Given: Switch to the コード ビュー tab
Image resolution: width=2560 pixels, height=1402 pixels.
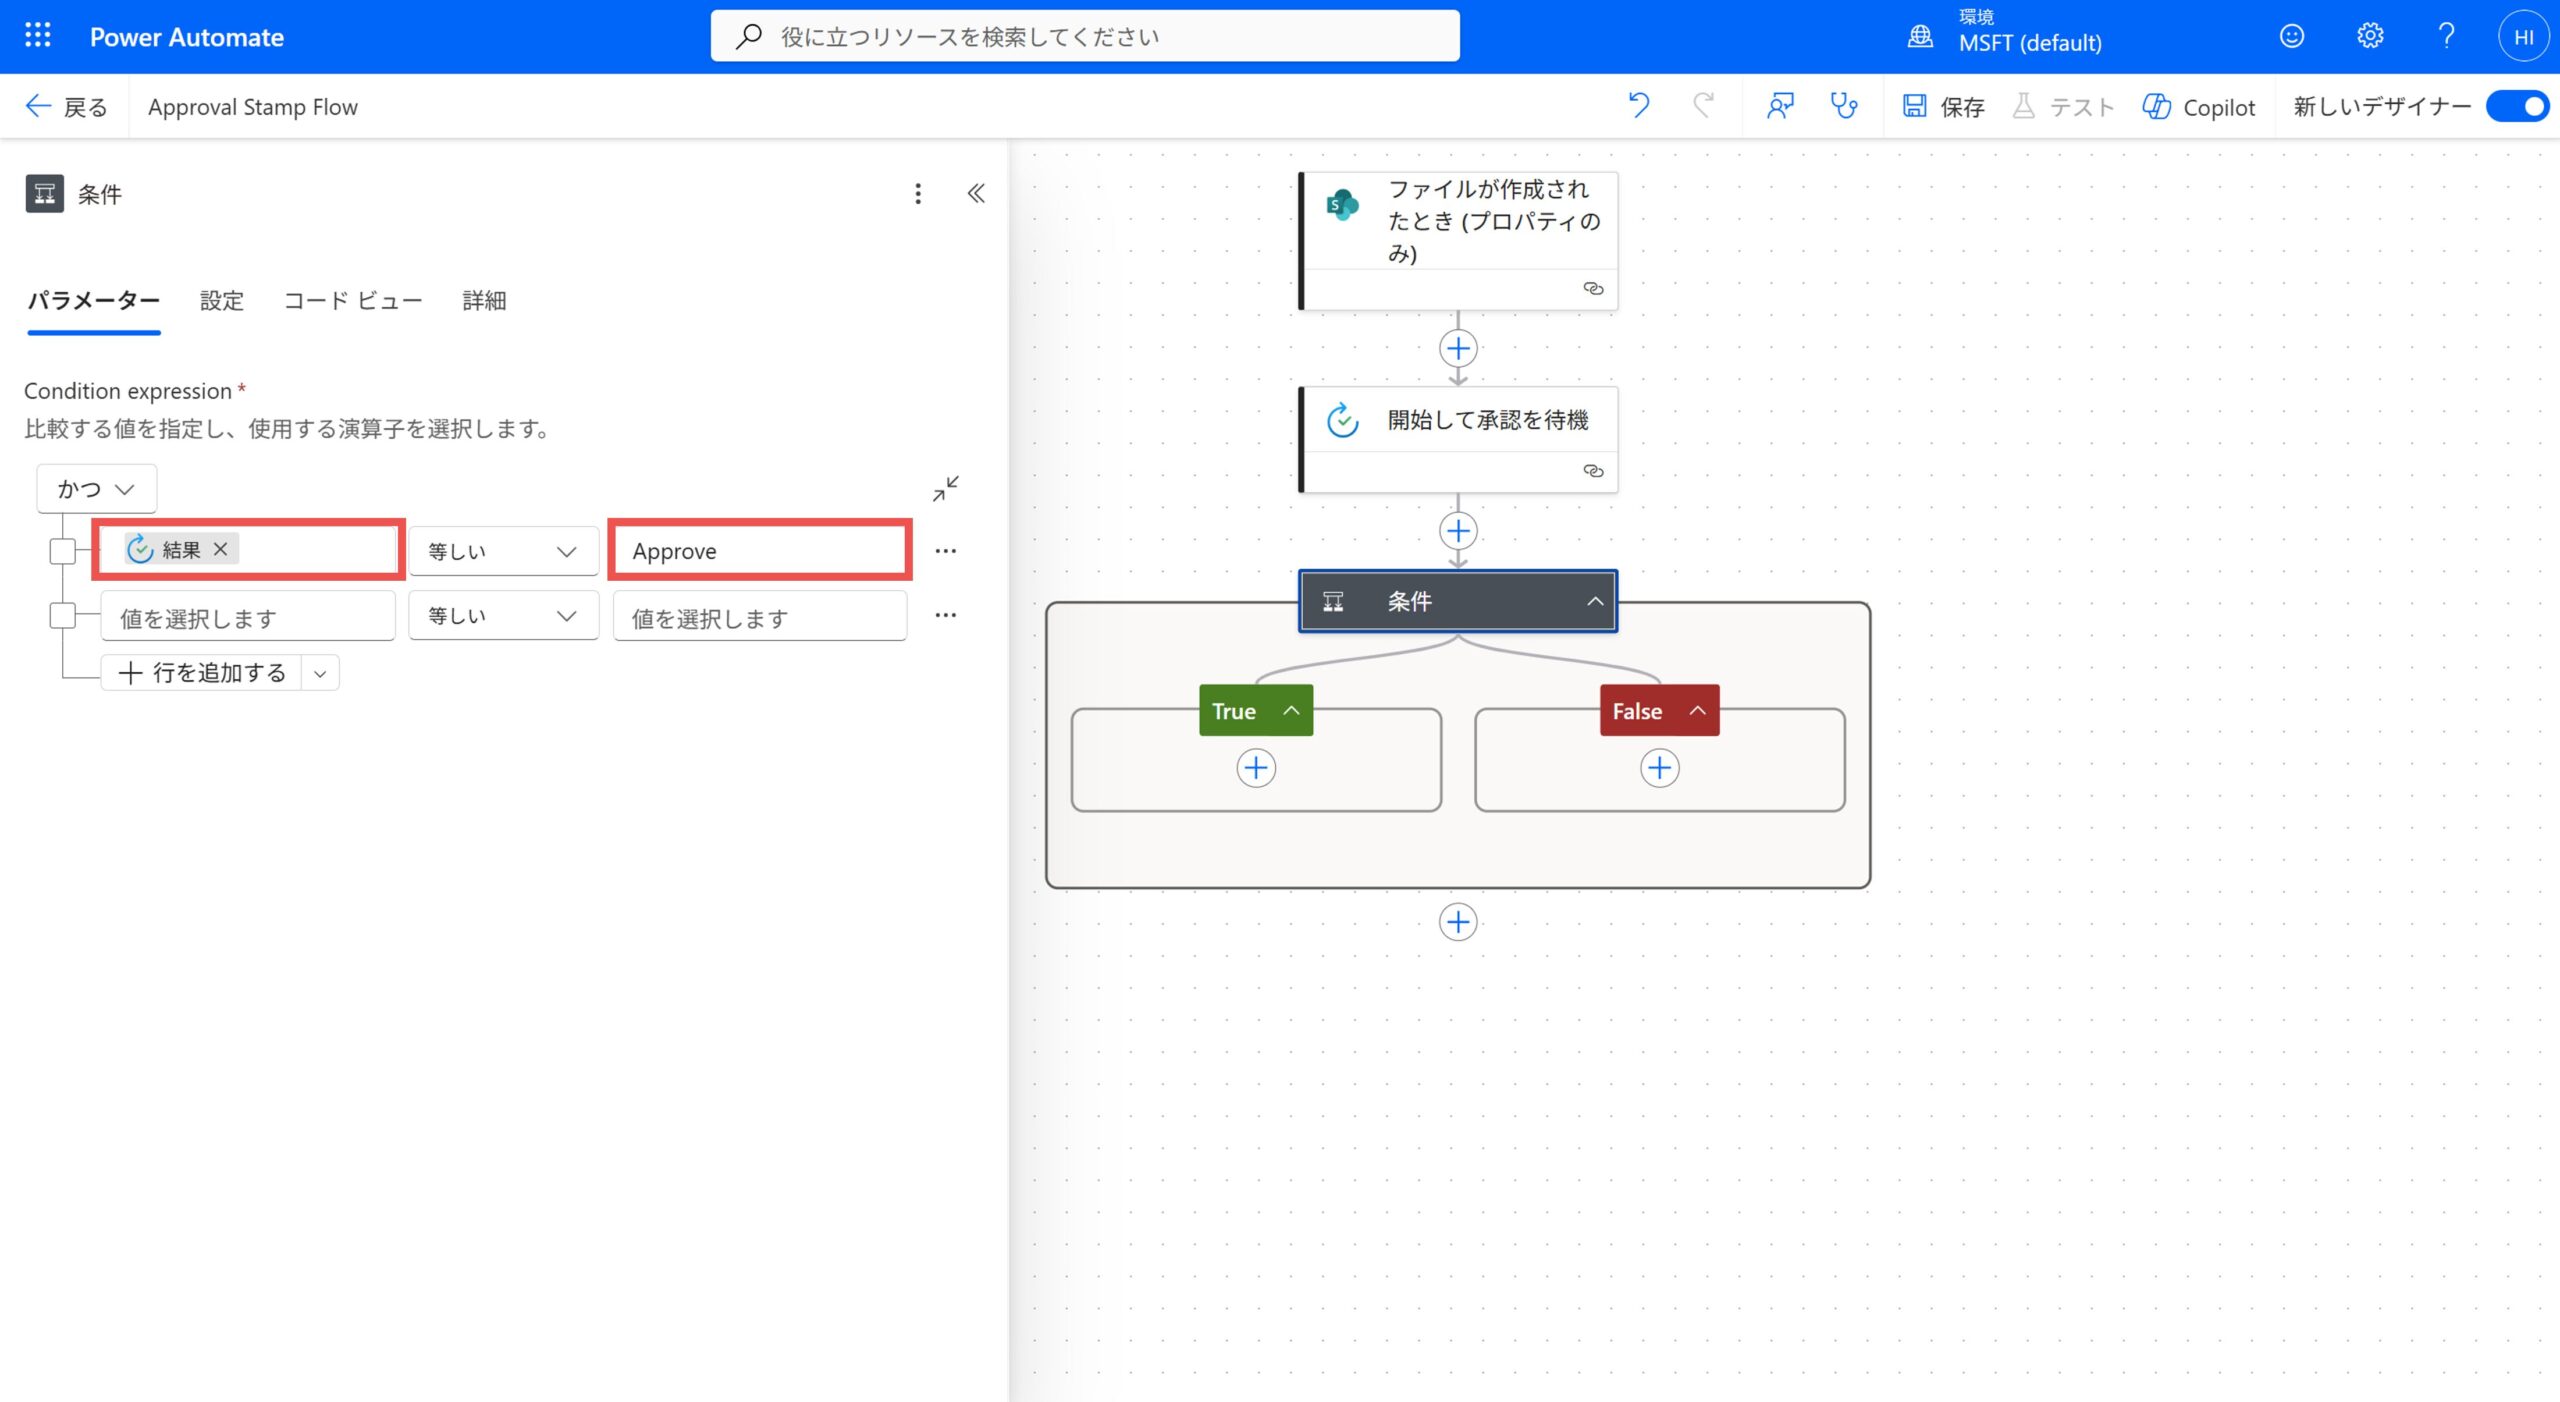Looking at the screenshot, I should click(352, 301).
